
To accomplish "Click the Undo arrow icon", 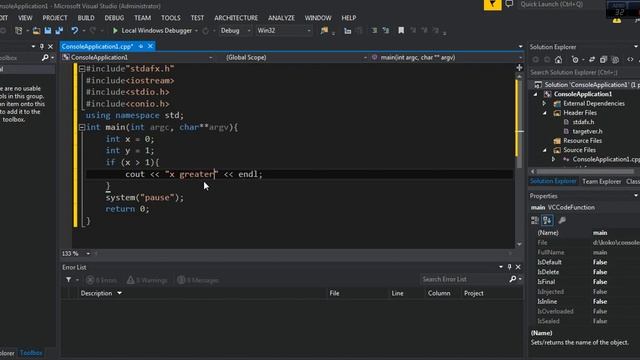I will click(x=74, y=31).
